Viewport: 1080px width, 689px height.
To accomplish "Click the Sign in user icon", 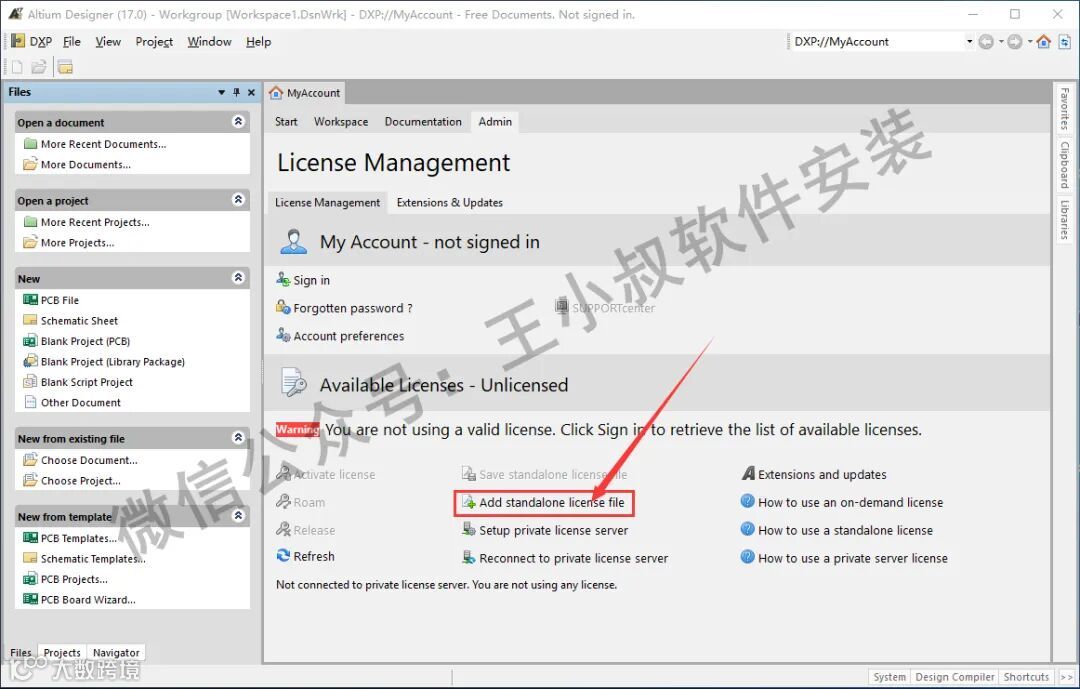I will coord(283,279).
